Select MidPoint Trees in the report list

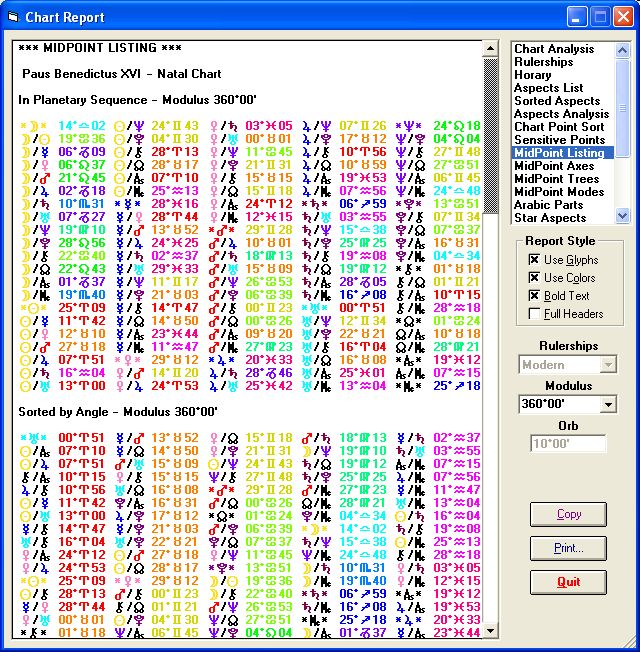point(558,179)
